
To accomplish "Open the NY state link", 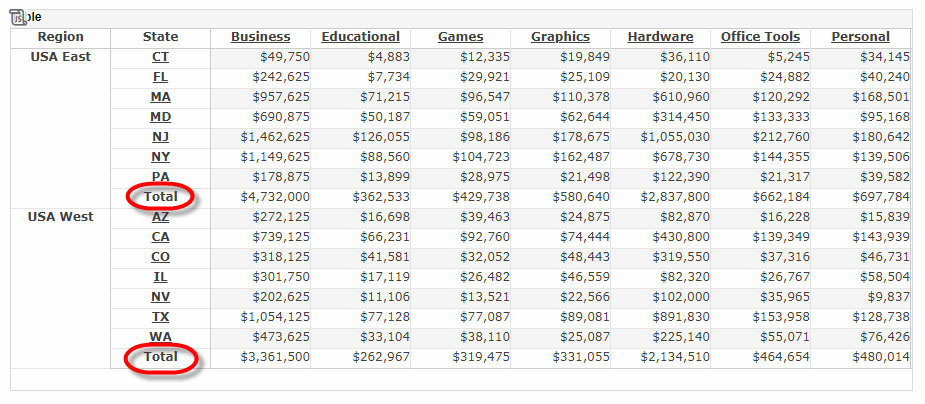I will [x=160, y=157].
